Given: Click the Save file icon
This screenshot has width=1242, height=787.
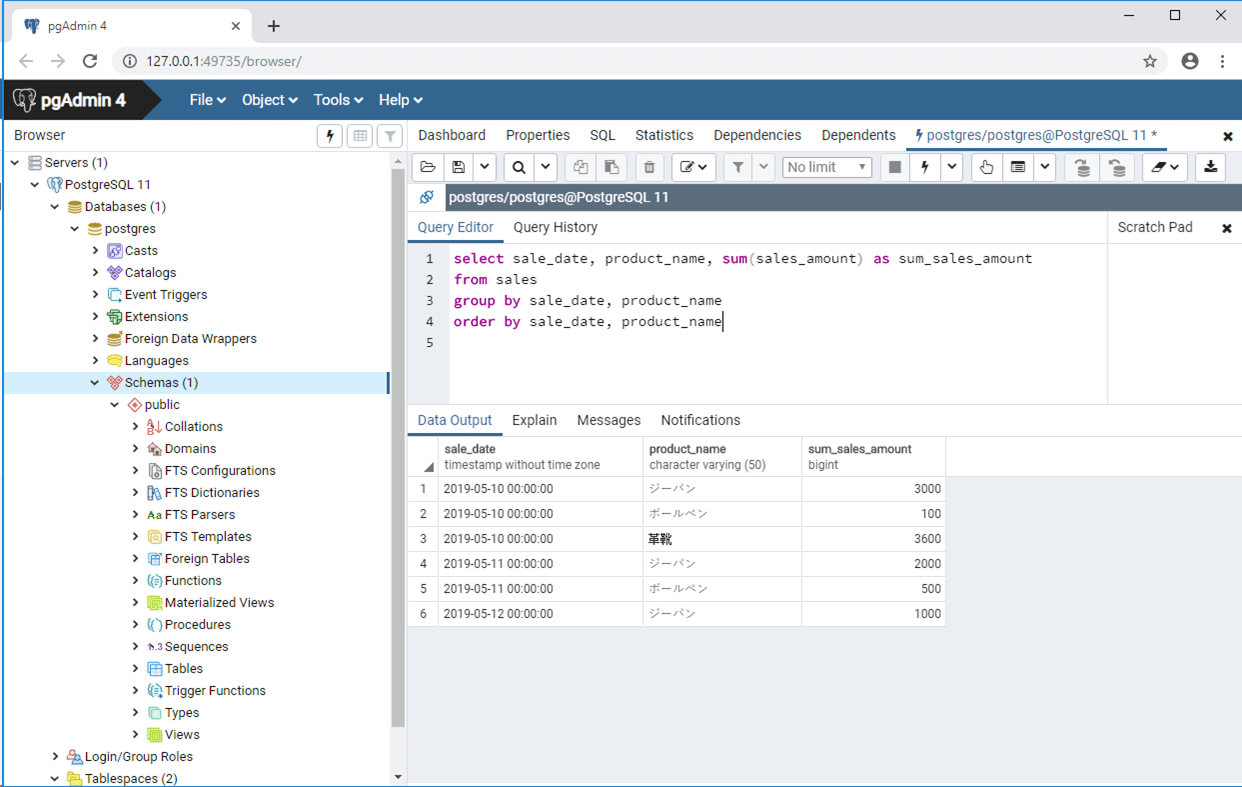Looking at the screenshot, I should click(x=459, y=167).
